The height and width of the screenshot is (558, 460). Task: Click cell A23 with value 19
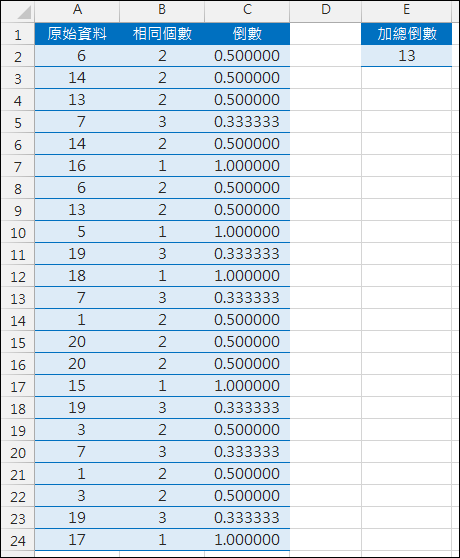tap(77, 517)
